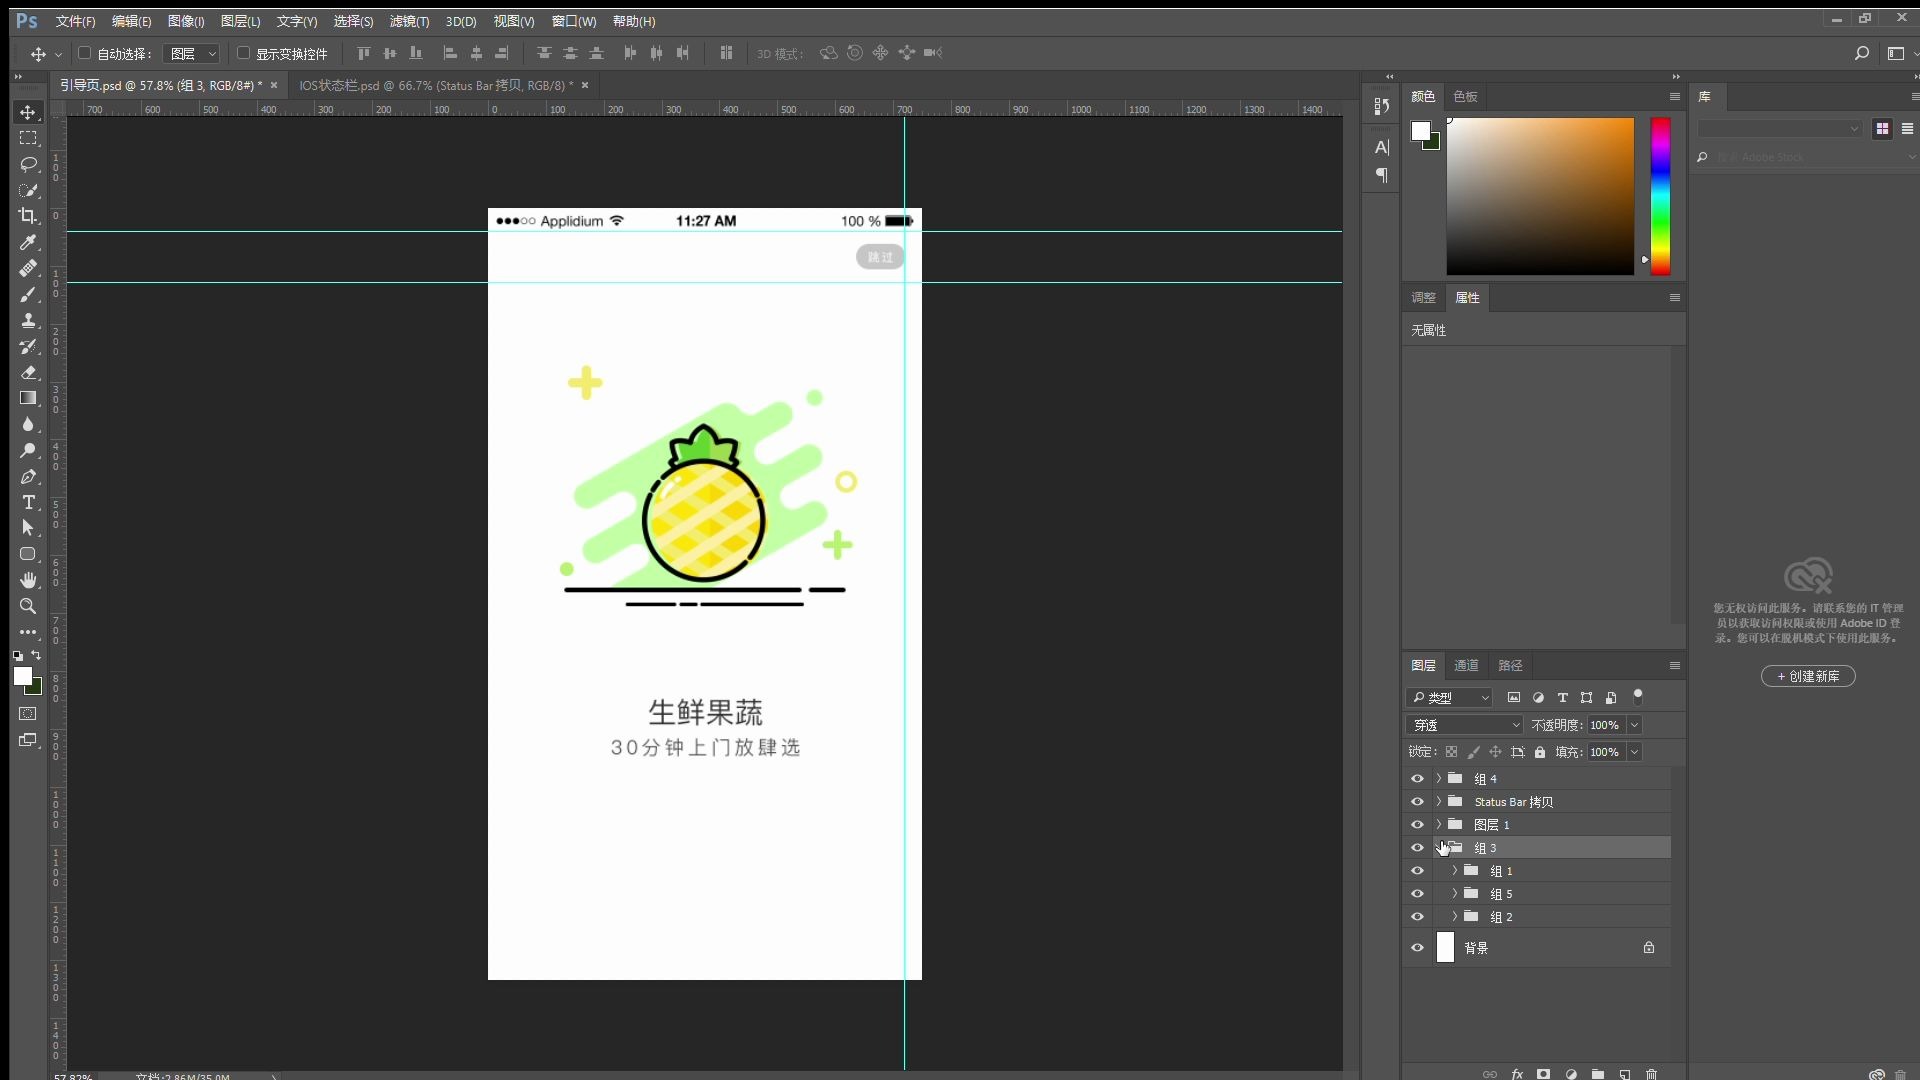Select the Clone Stamp tool
This screenshot has width=1920, height=1080.
(x=28, y=320)
